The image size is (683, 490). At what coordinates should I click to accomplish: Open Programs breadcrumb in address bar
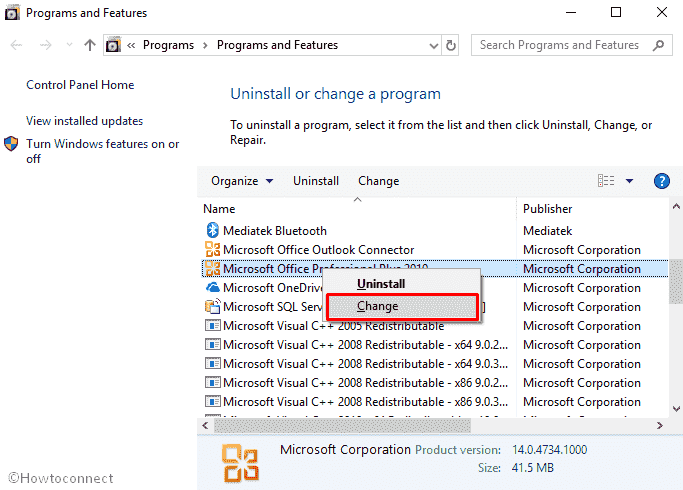(168, 45)
